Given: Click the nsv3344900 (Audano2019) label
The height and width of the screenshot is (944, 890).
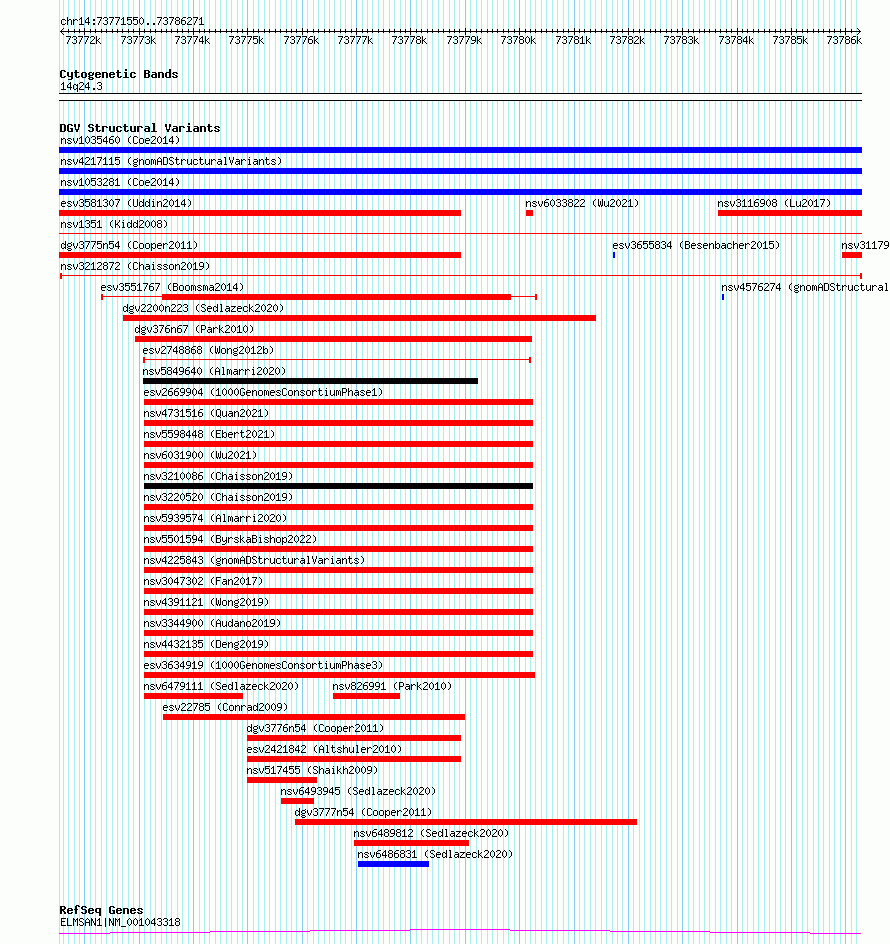Looking at the screenshot, I should pos(212,624).
